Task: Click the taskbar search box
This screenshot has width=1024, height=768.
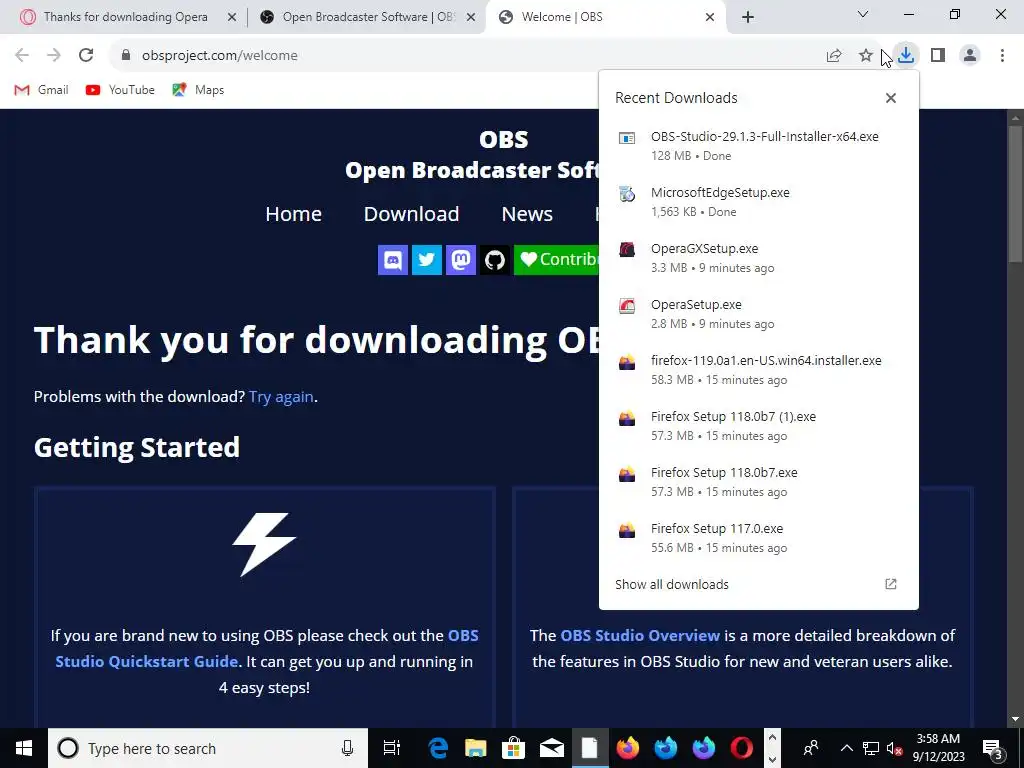Action: click(208, 748)
